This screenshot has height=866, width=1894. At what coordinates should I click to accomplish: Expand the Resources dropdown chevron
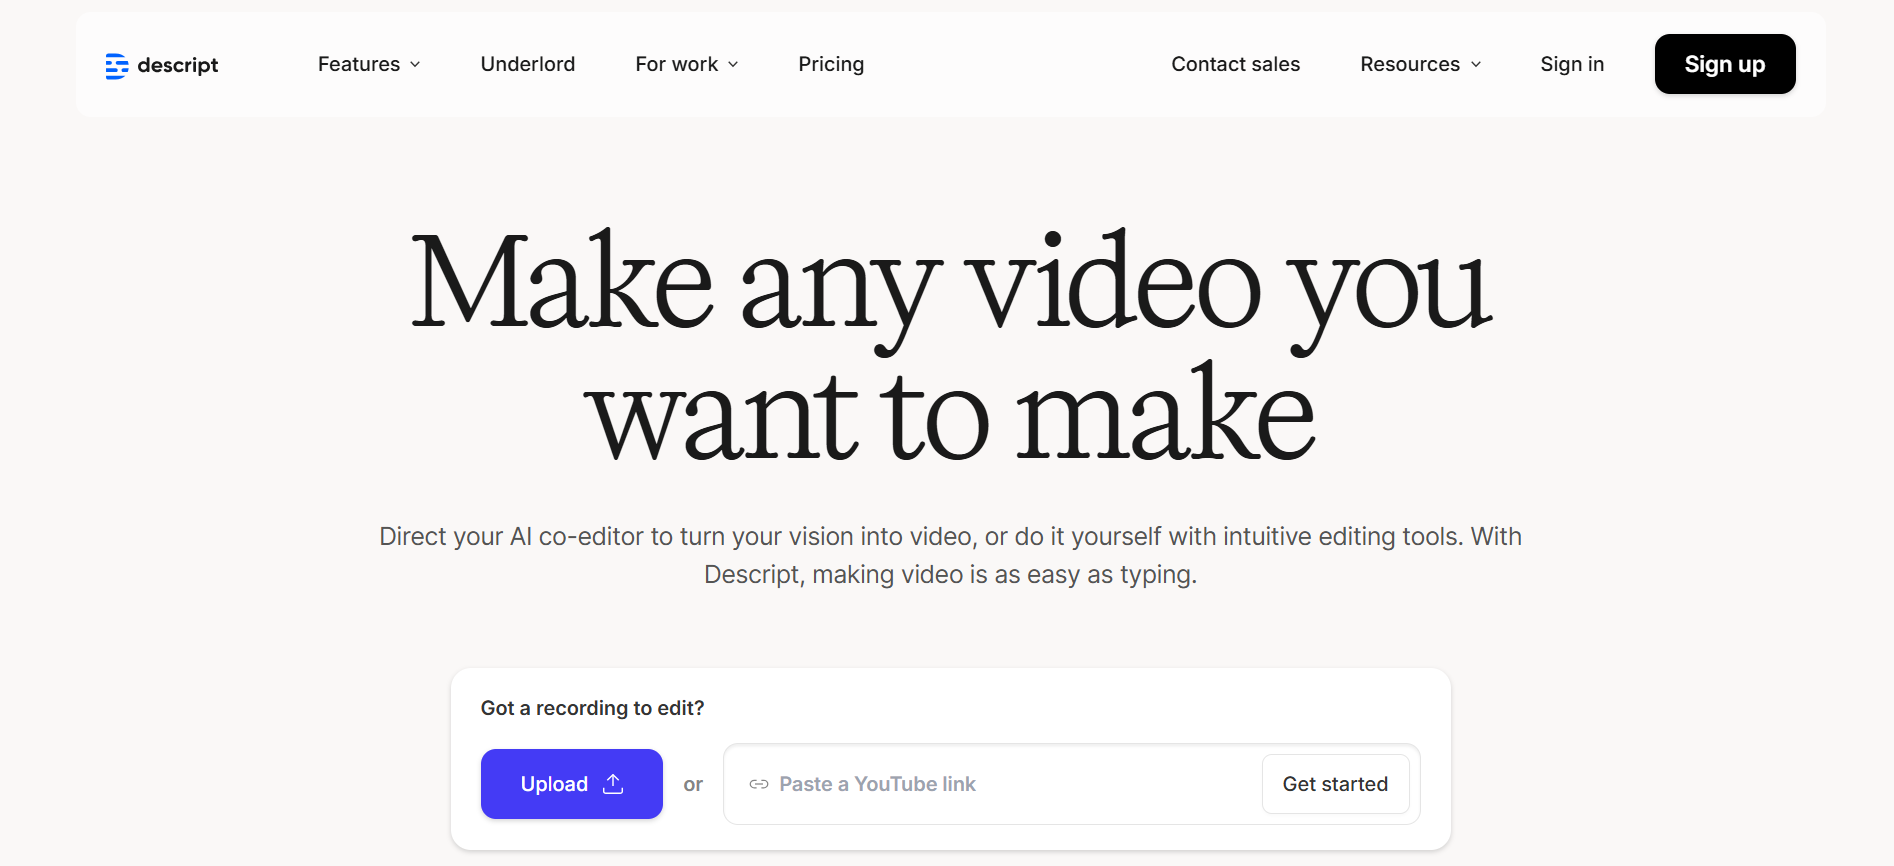click(x=1476, y=65)
